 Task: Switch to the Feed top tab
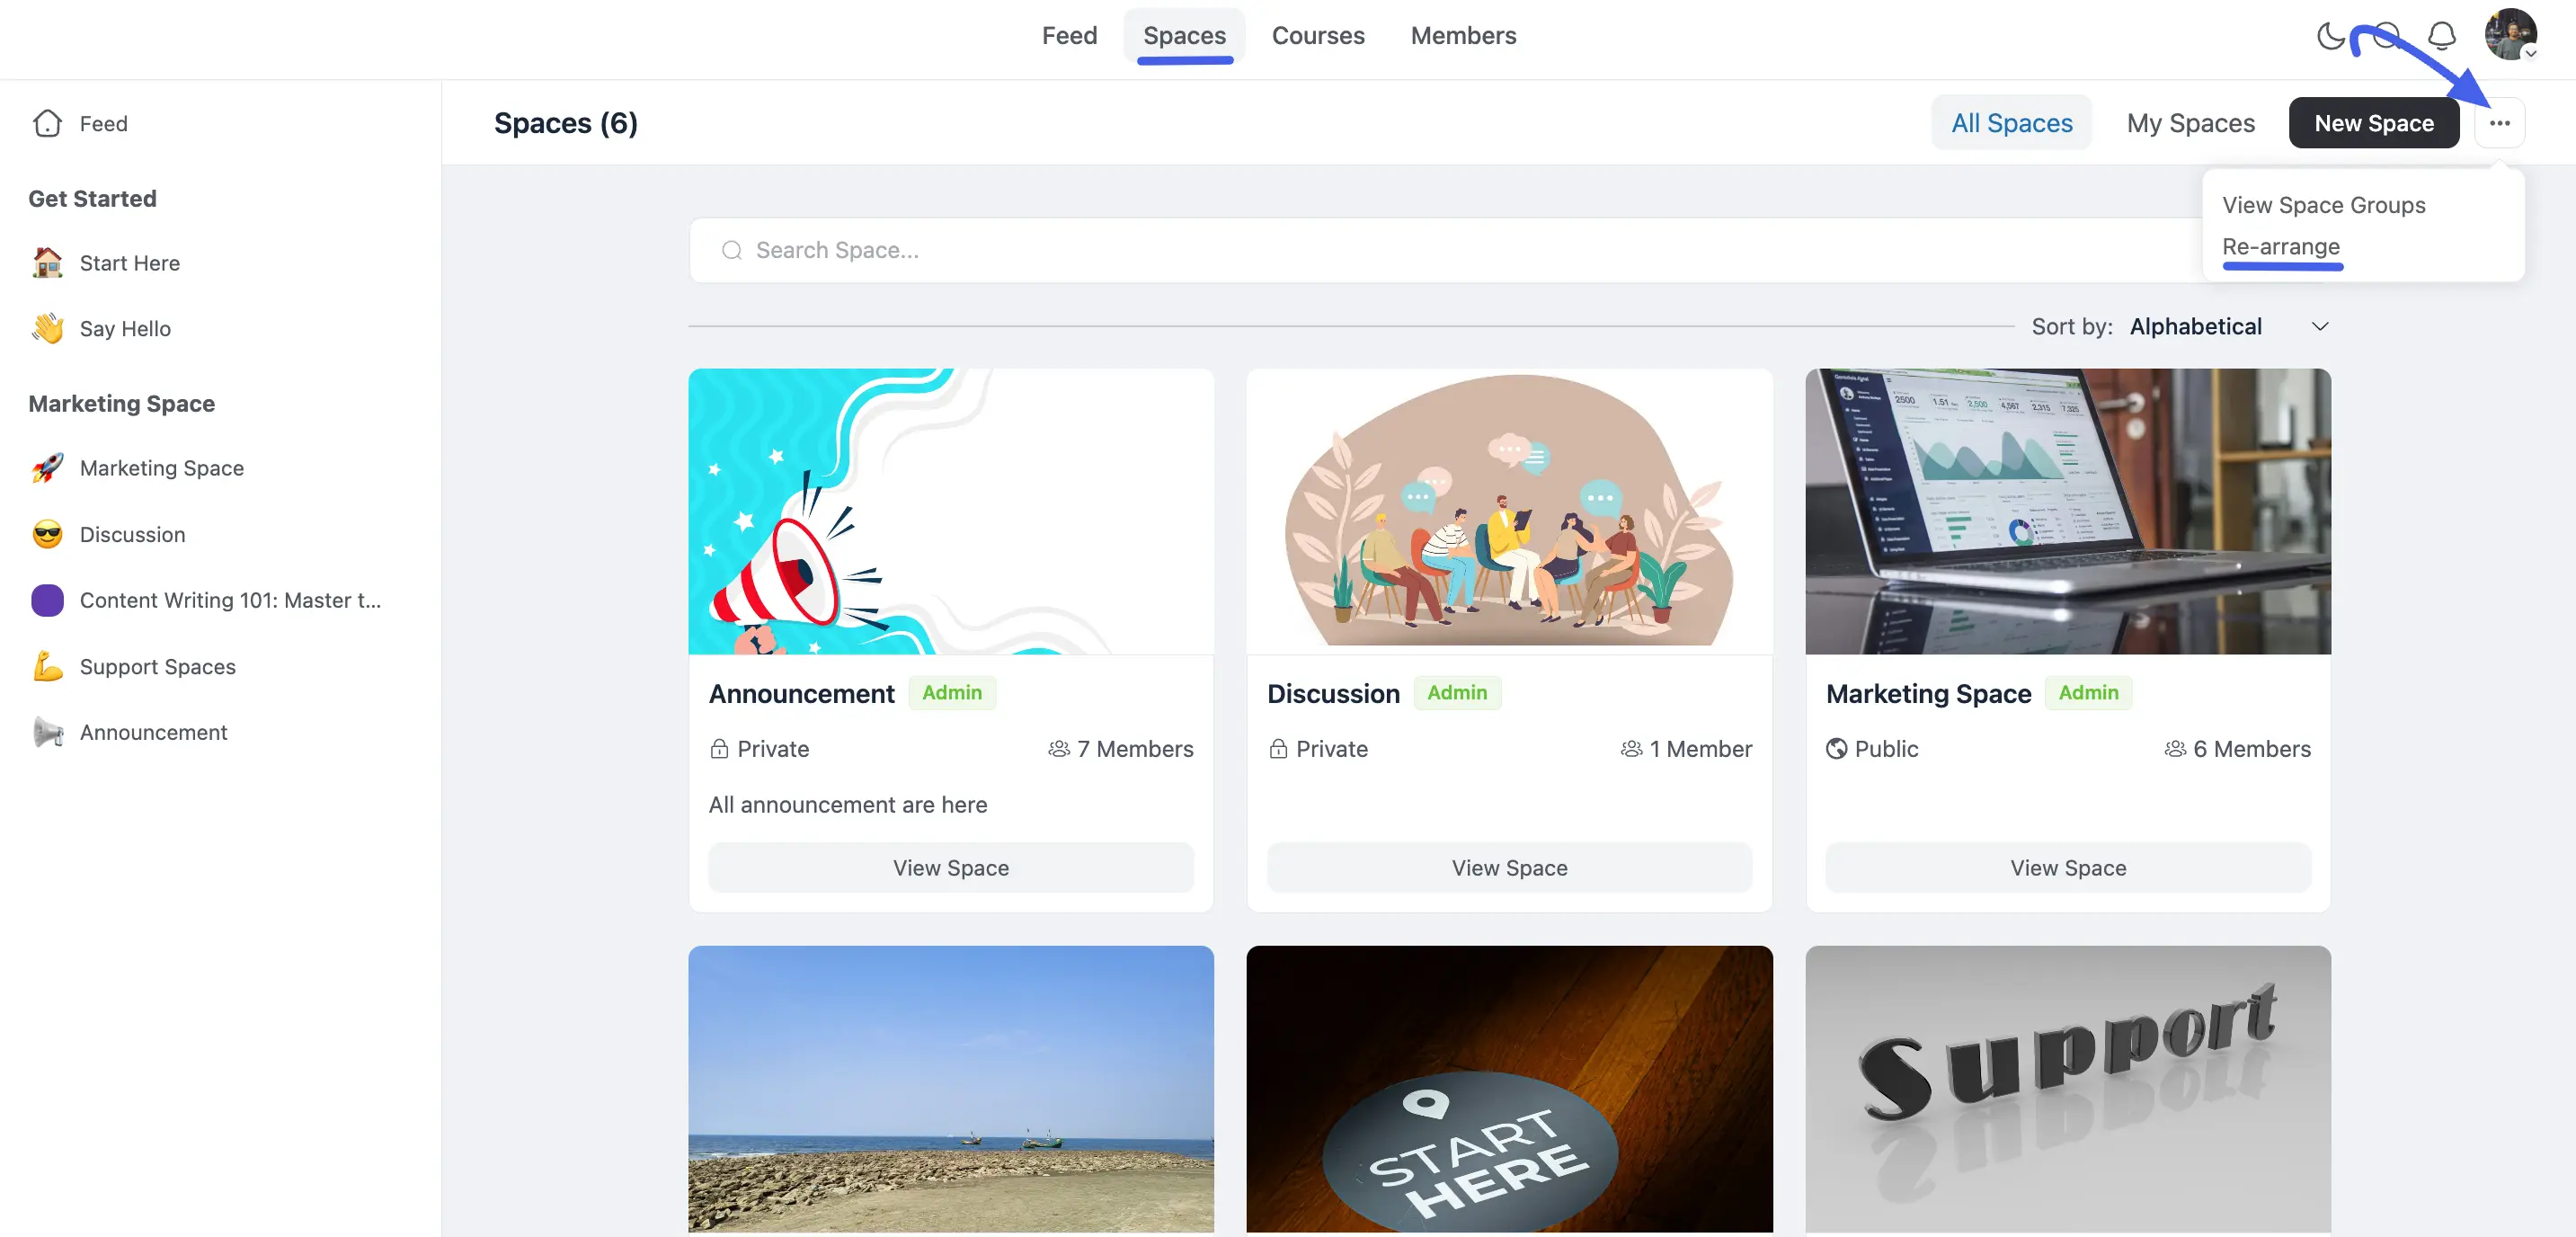click(1069, 36)
